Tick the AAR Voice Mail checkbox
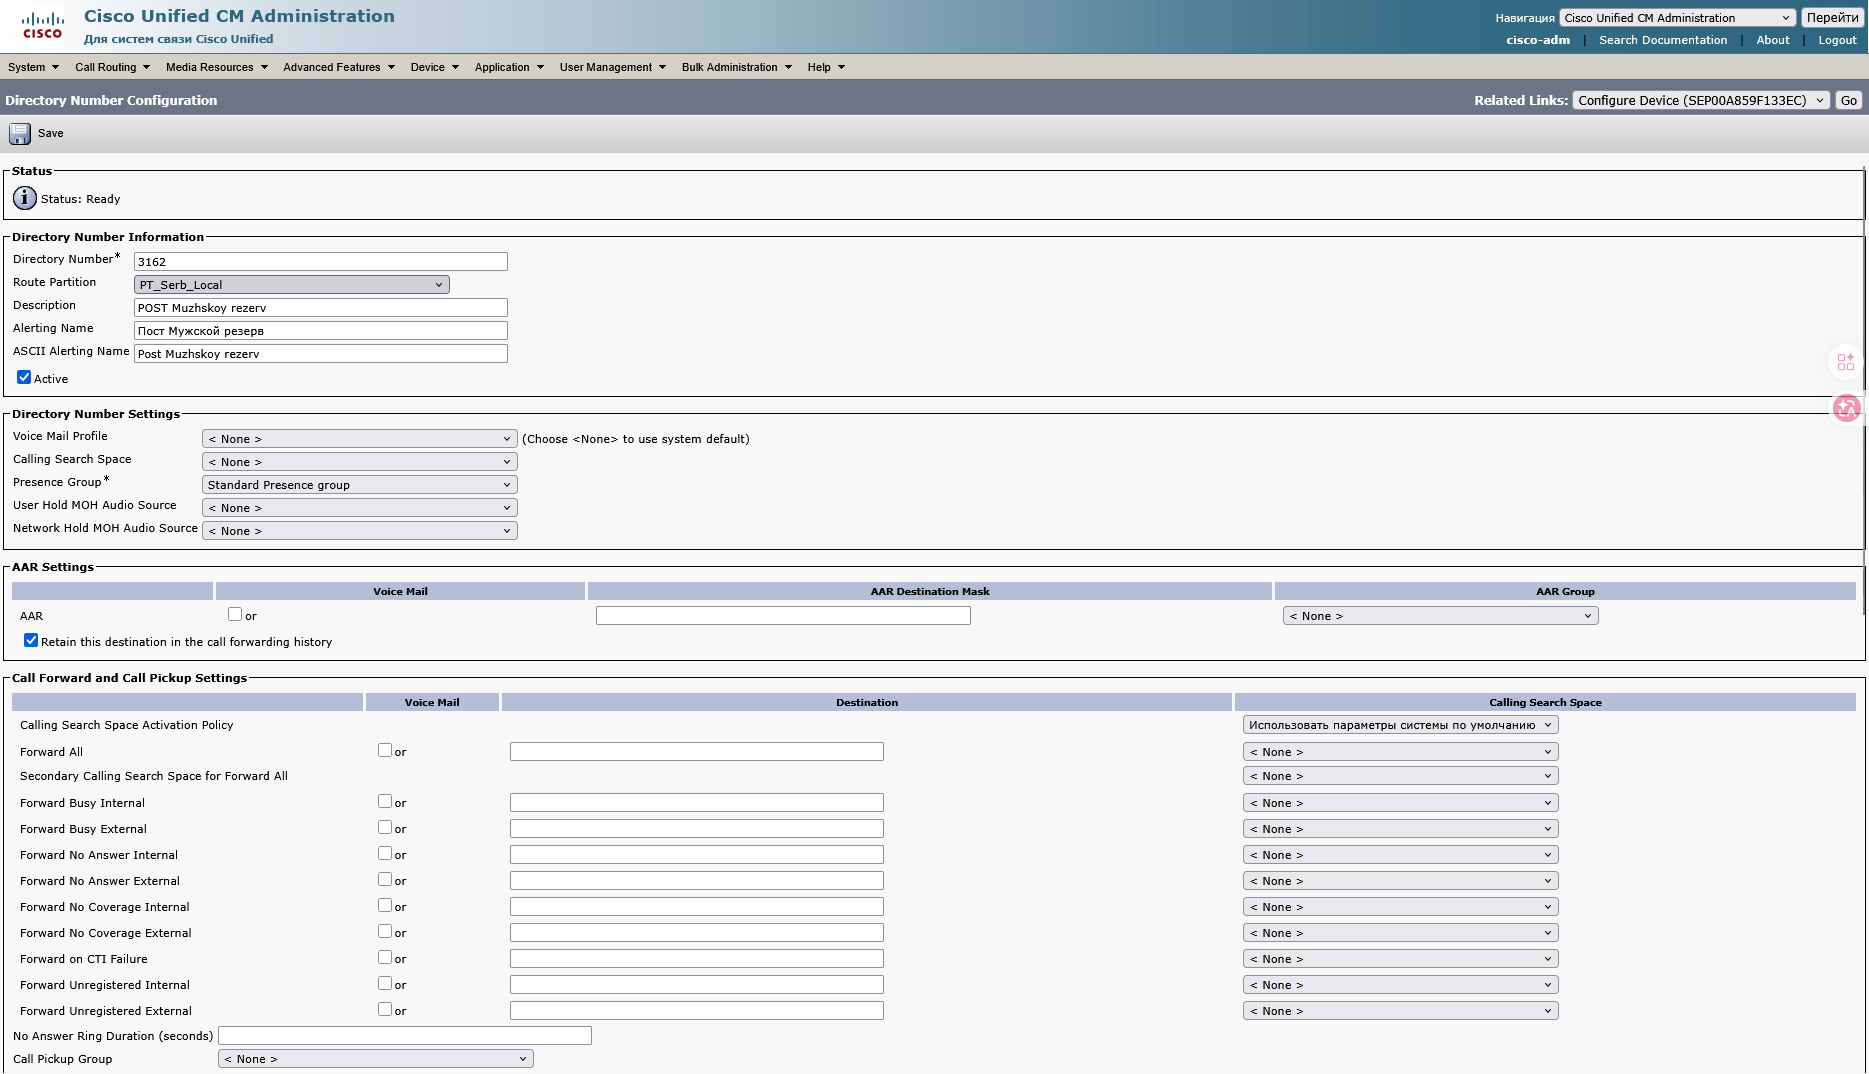The image size is (1869, 1074). (235, 614)
